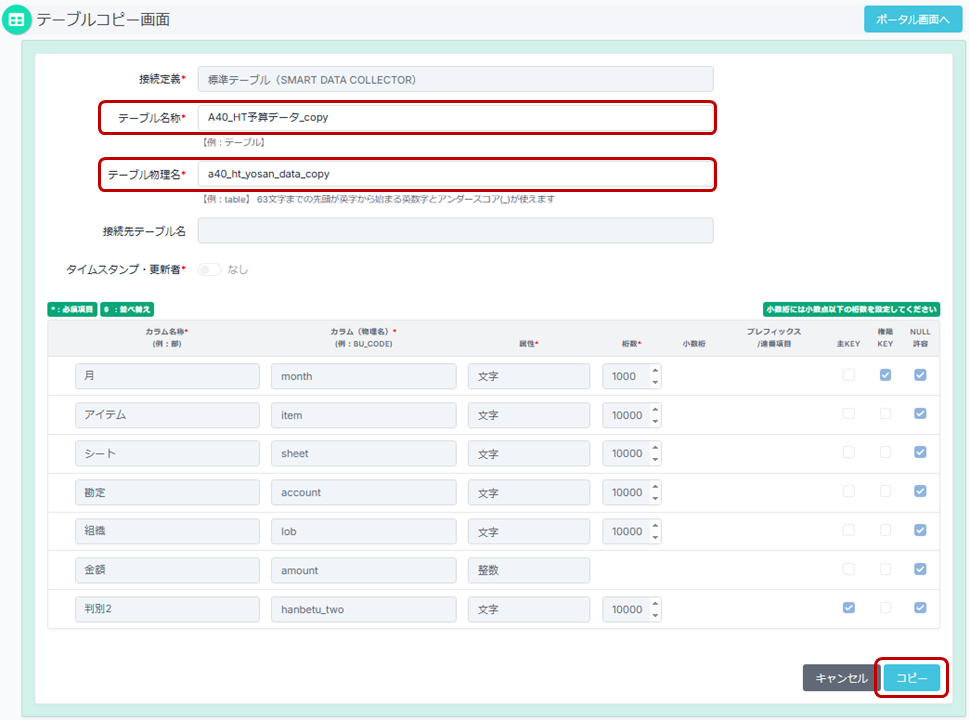
Task: Click the テーブル名称 input field
Action: click(x=455, y=117)
